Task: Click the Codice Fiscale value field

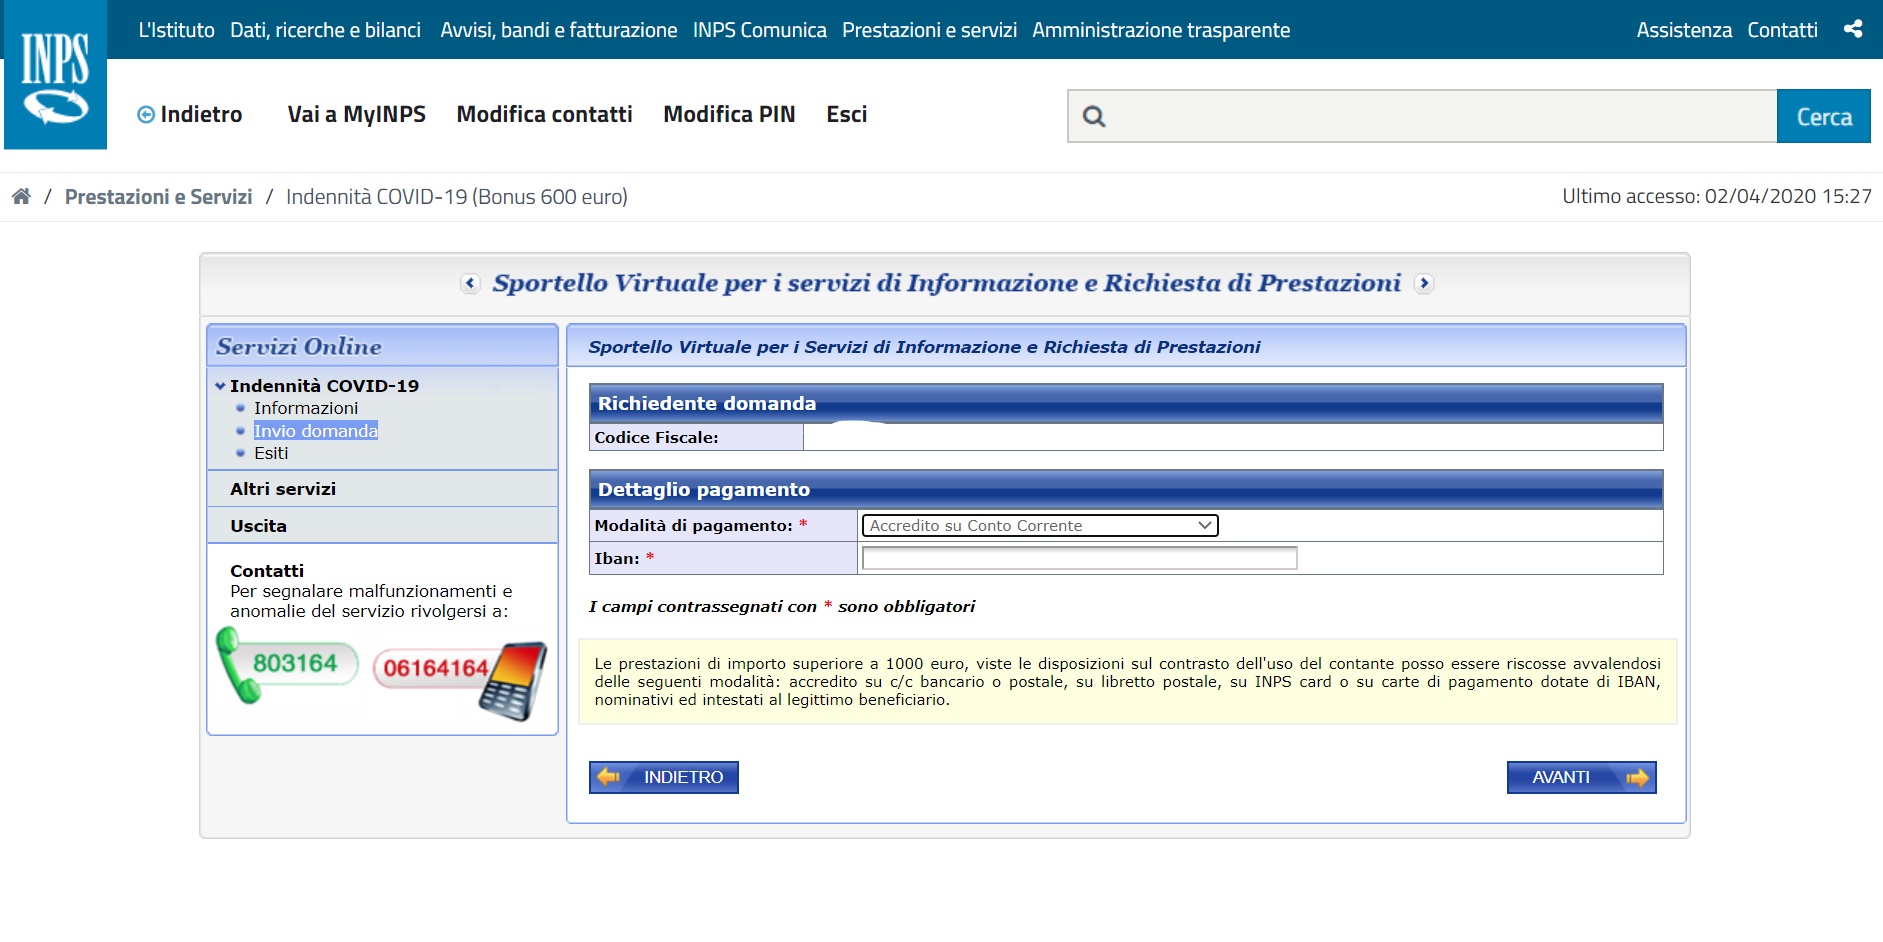Action: (1233, 437)
